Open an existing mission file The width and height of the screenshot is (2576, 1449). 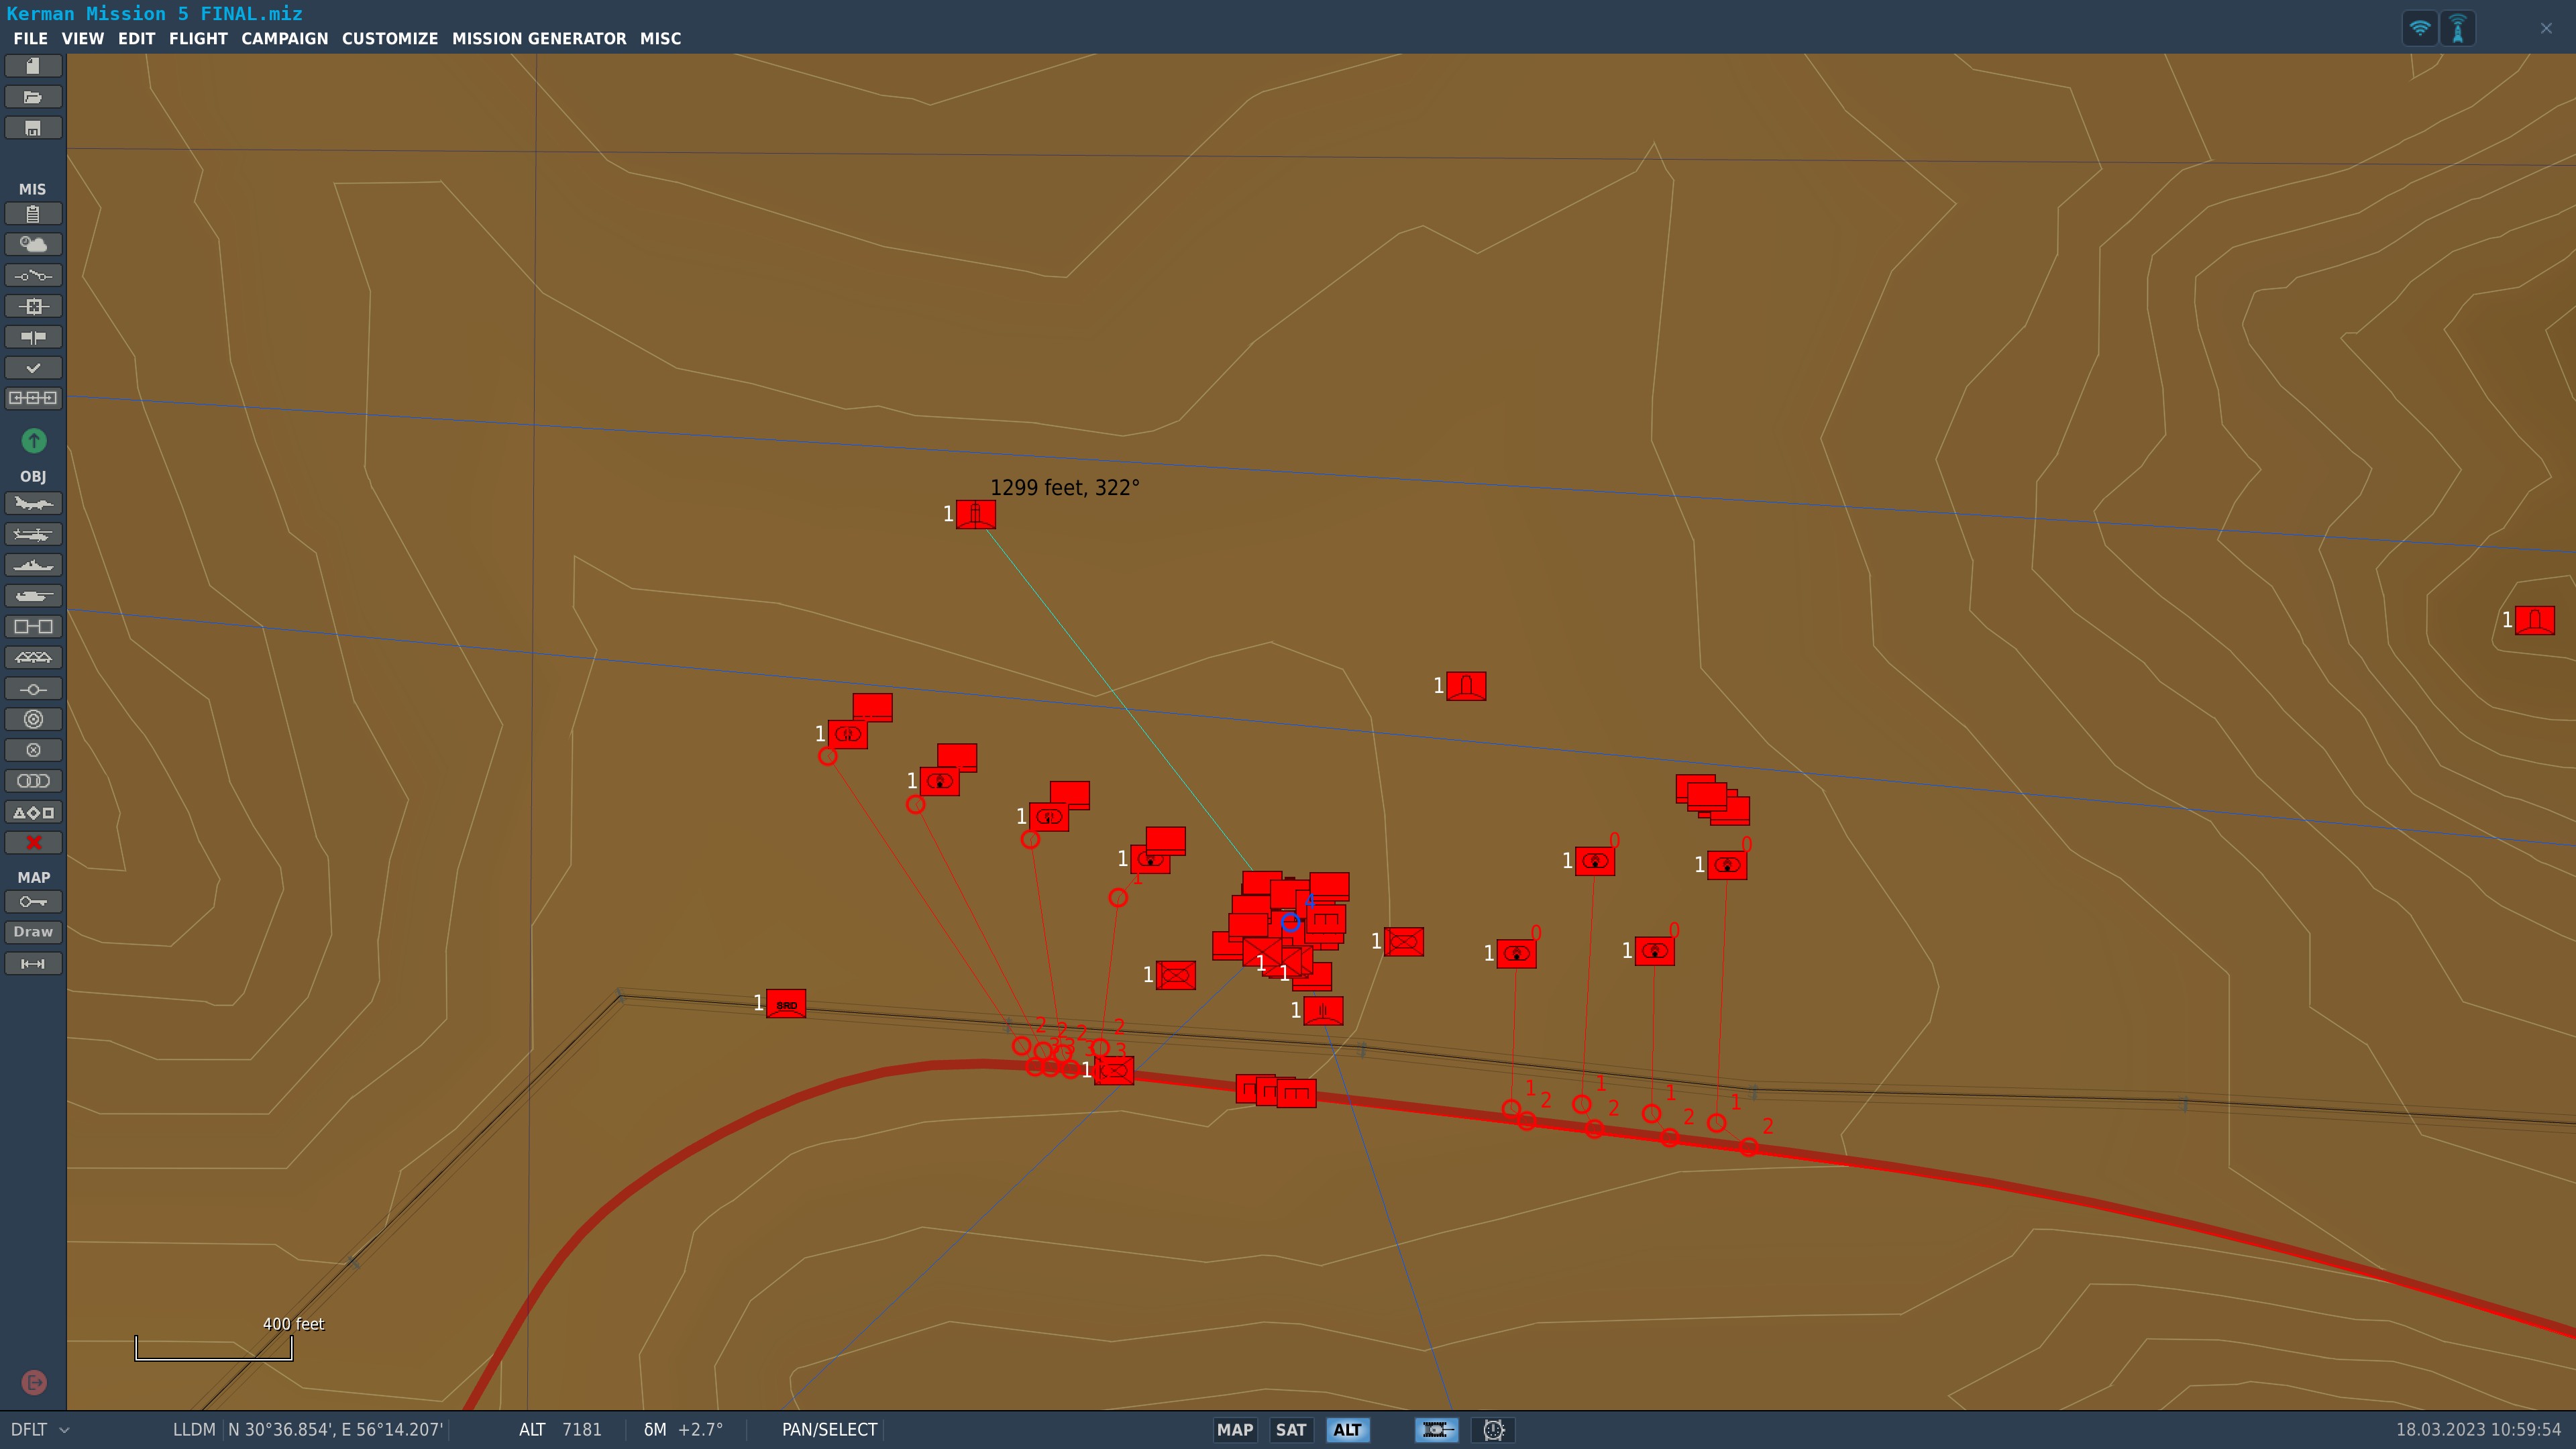coord(33,97)
